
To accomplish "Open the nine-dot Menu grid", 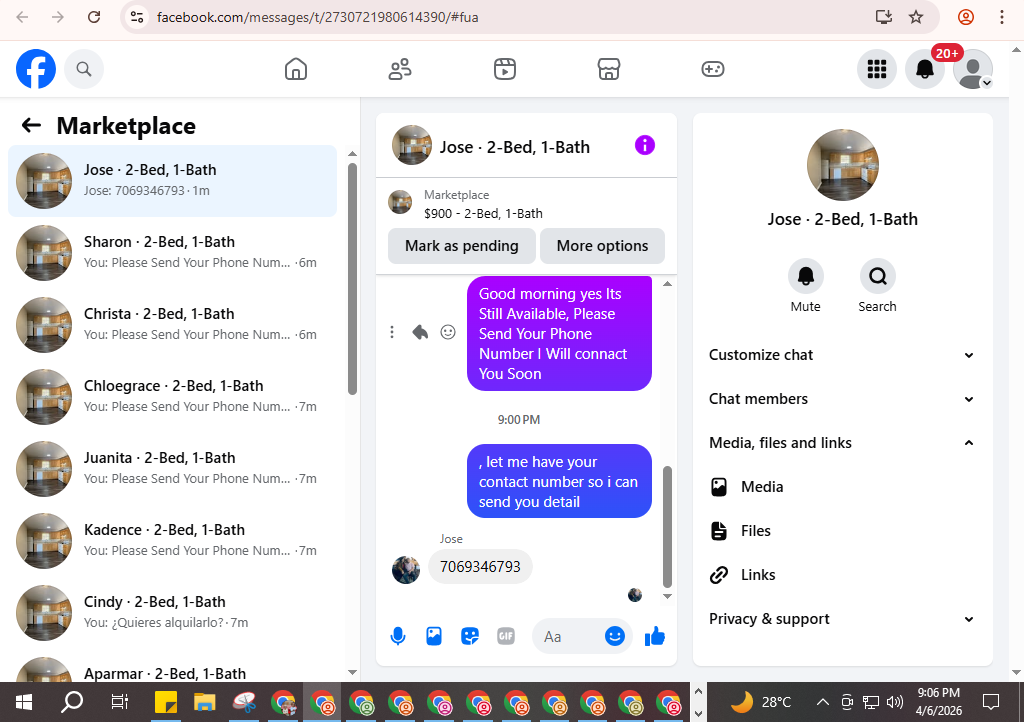I will tap(876, 69).
